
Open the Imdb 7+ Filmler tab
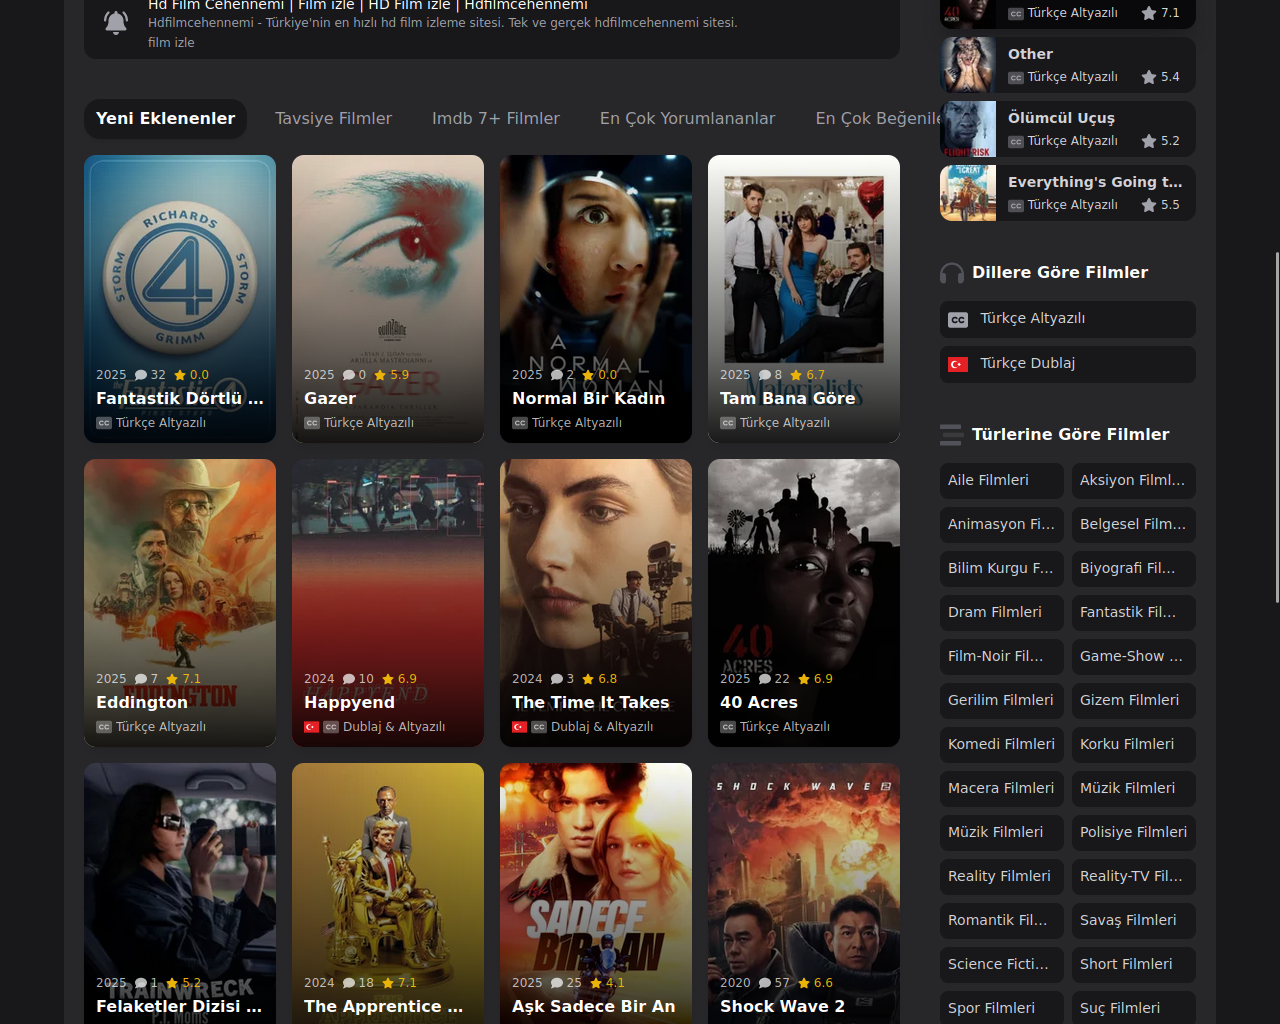coord(496,119)
